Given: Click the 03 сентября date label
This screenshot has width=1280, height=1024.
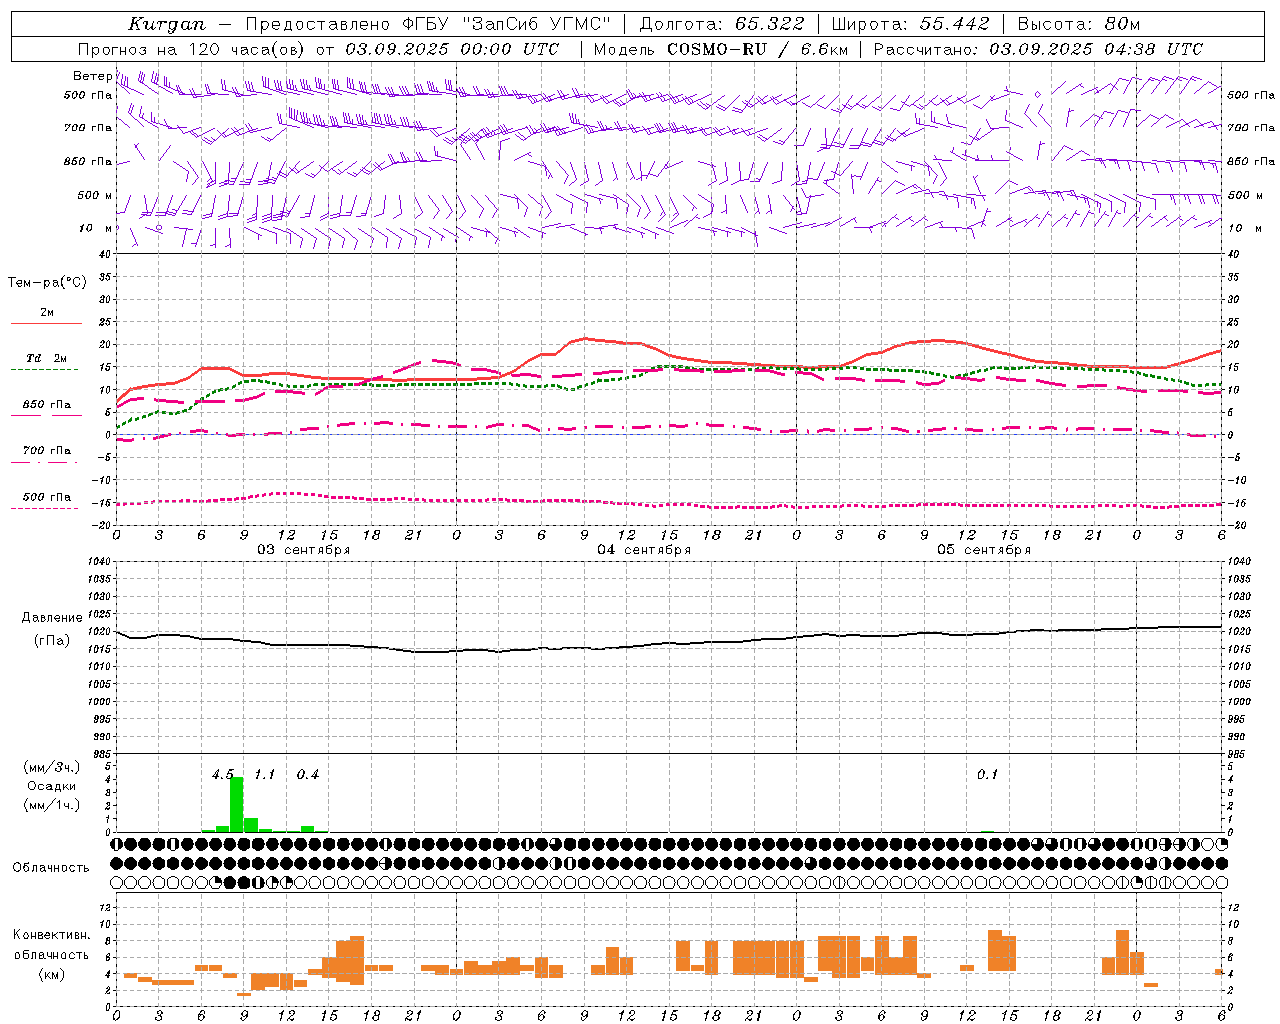Looking at the screenshot, I should [x=304, y=550].
